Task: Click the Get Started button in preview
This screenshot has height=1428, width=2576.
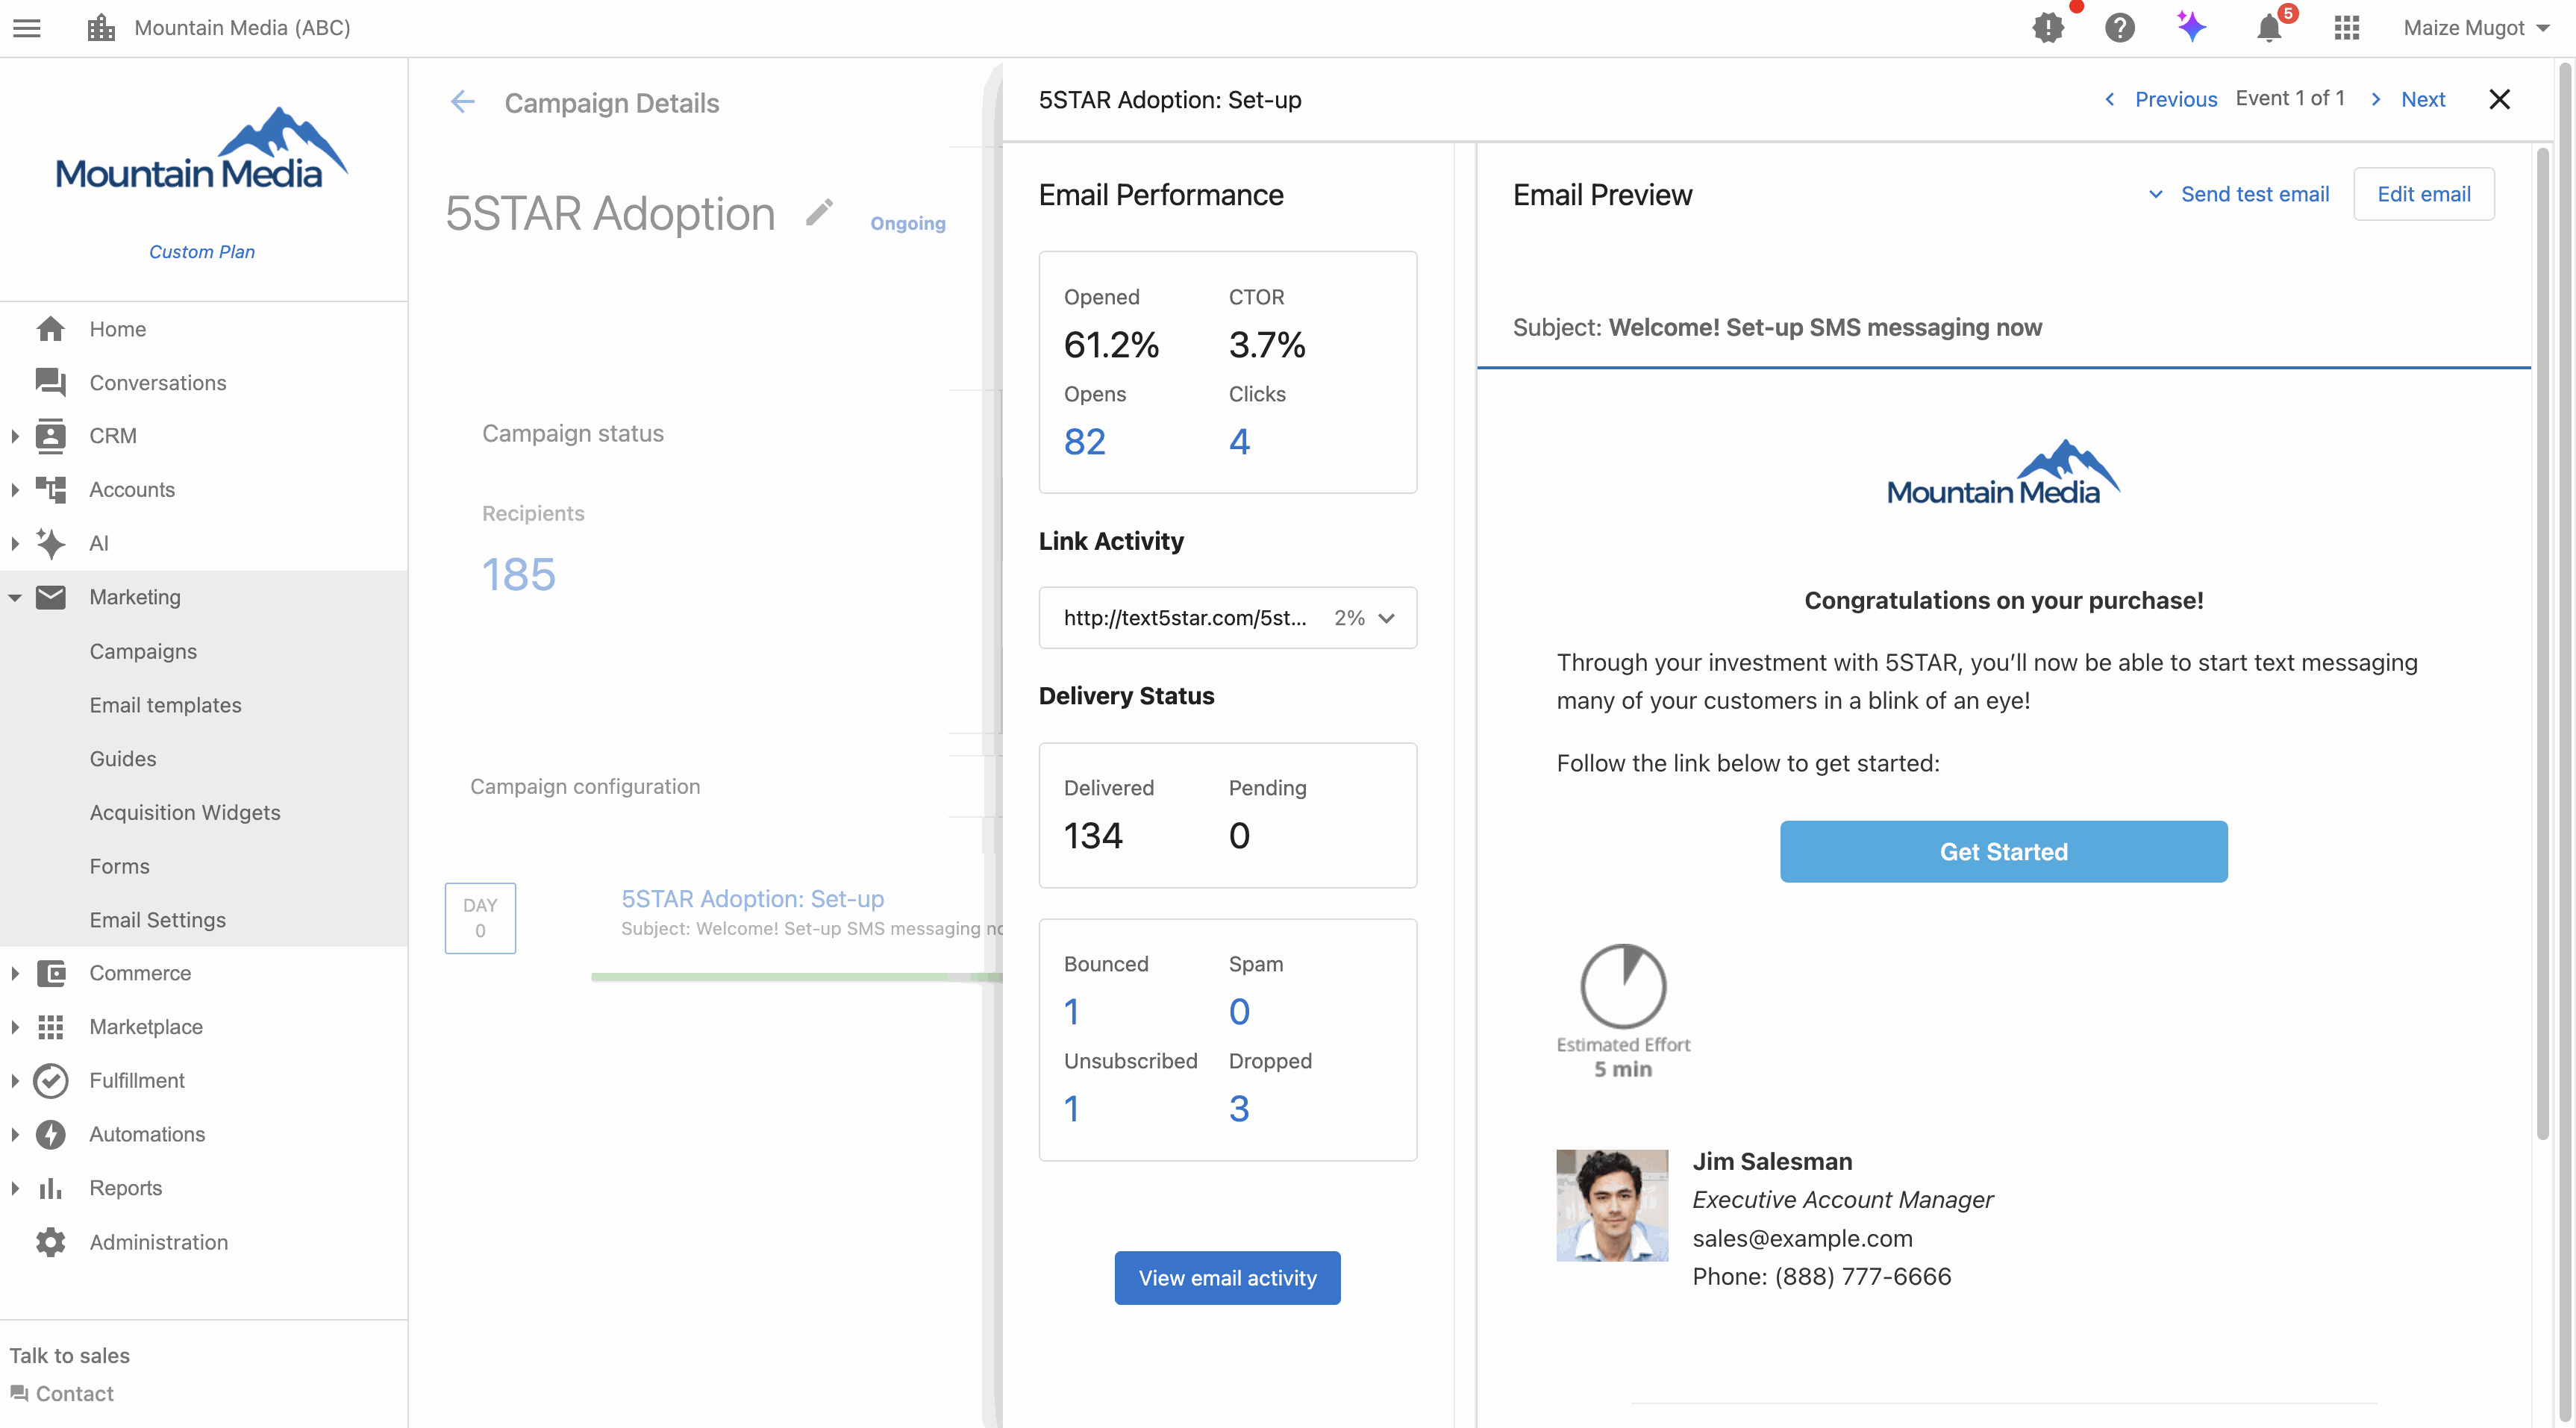Action: [x=2003, y=852]
